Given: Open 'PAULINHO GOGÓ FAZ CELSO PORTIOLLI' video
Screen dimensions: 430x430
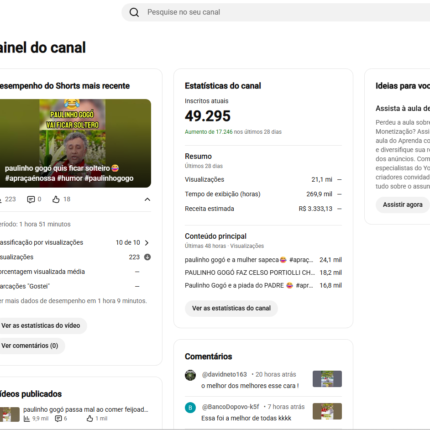Looking at the screenshot, I should click(x=250, y=273).
